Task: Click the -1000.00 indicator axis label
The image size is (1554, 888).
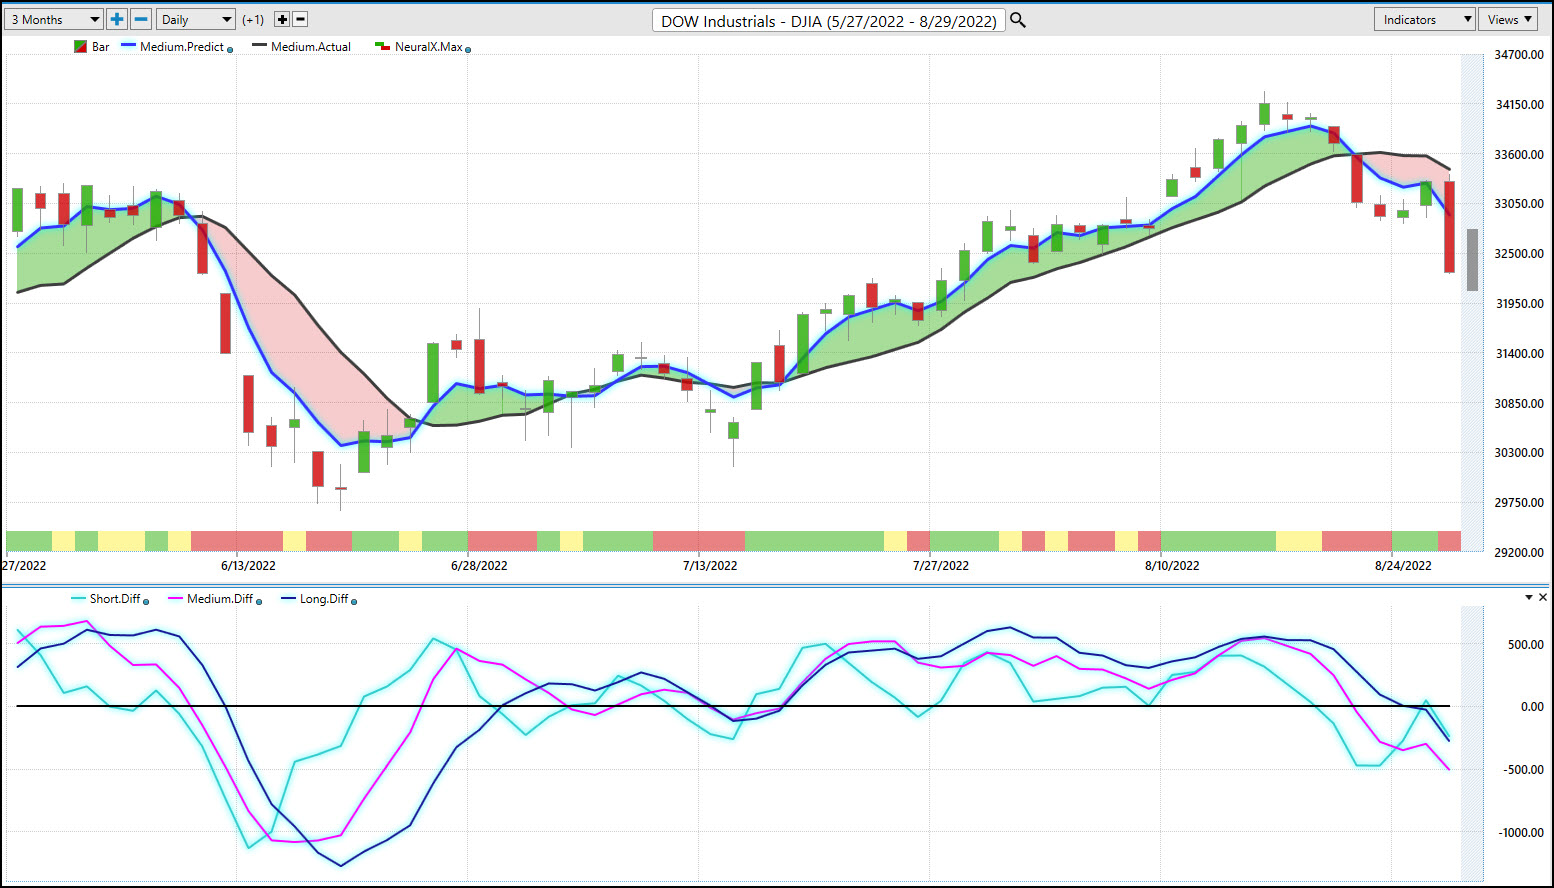Action: tap(1521, 833)
